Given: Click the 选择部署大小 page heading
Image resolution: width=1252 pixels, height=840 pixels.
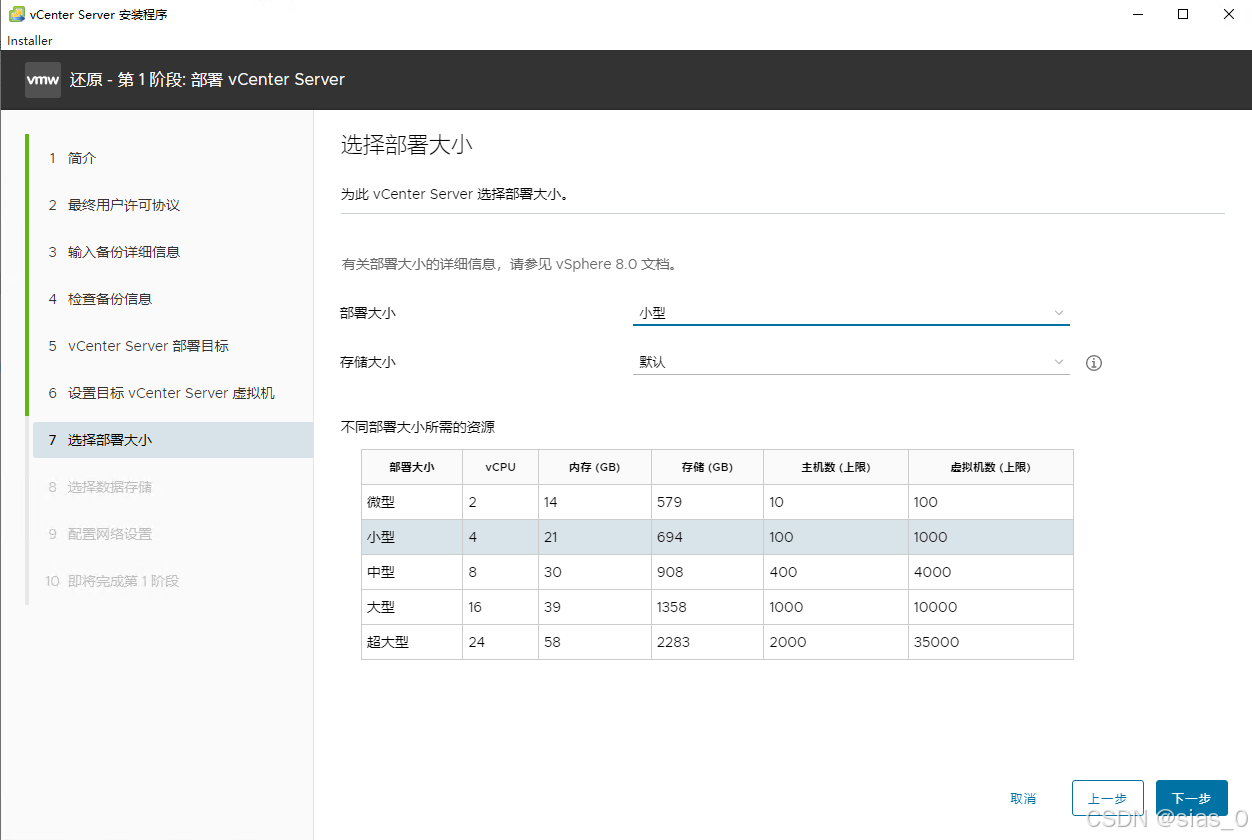Looking at the screenshot, I should click(x=407, y=145).
